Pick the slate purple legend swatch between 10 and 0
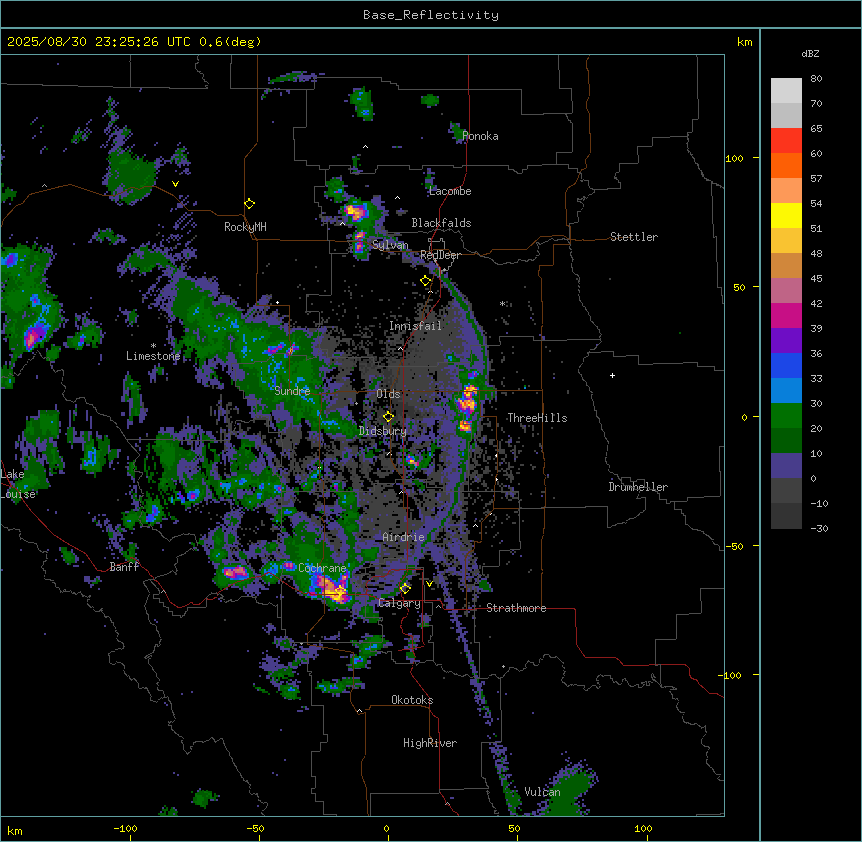 coord(786,466)
